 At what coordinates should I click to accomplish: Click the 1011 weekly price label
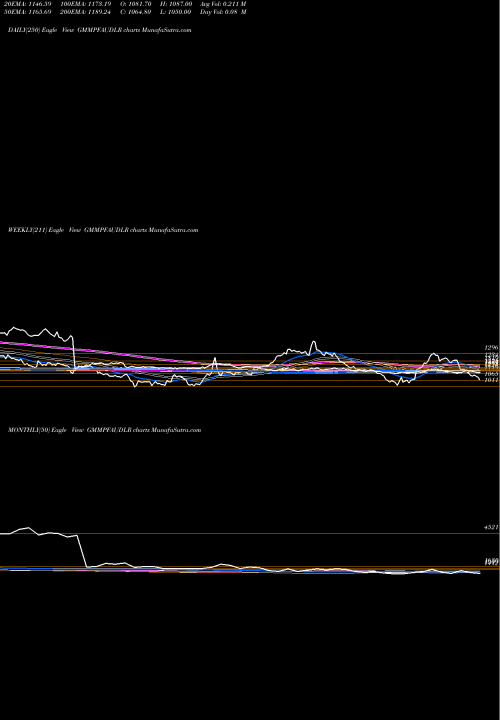491,380
